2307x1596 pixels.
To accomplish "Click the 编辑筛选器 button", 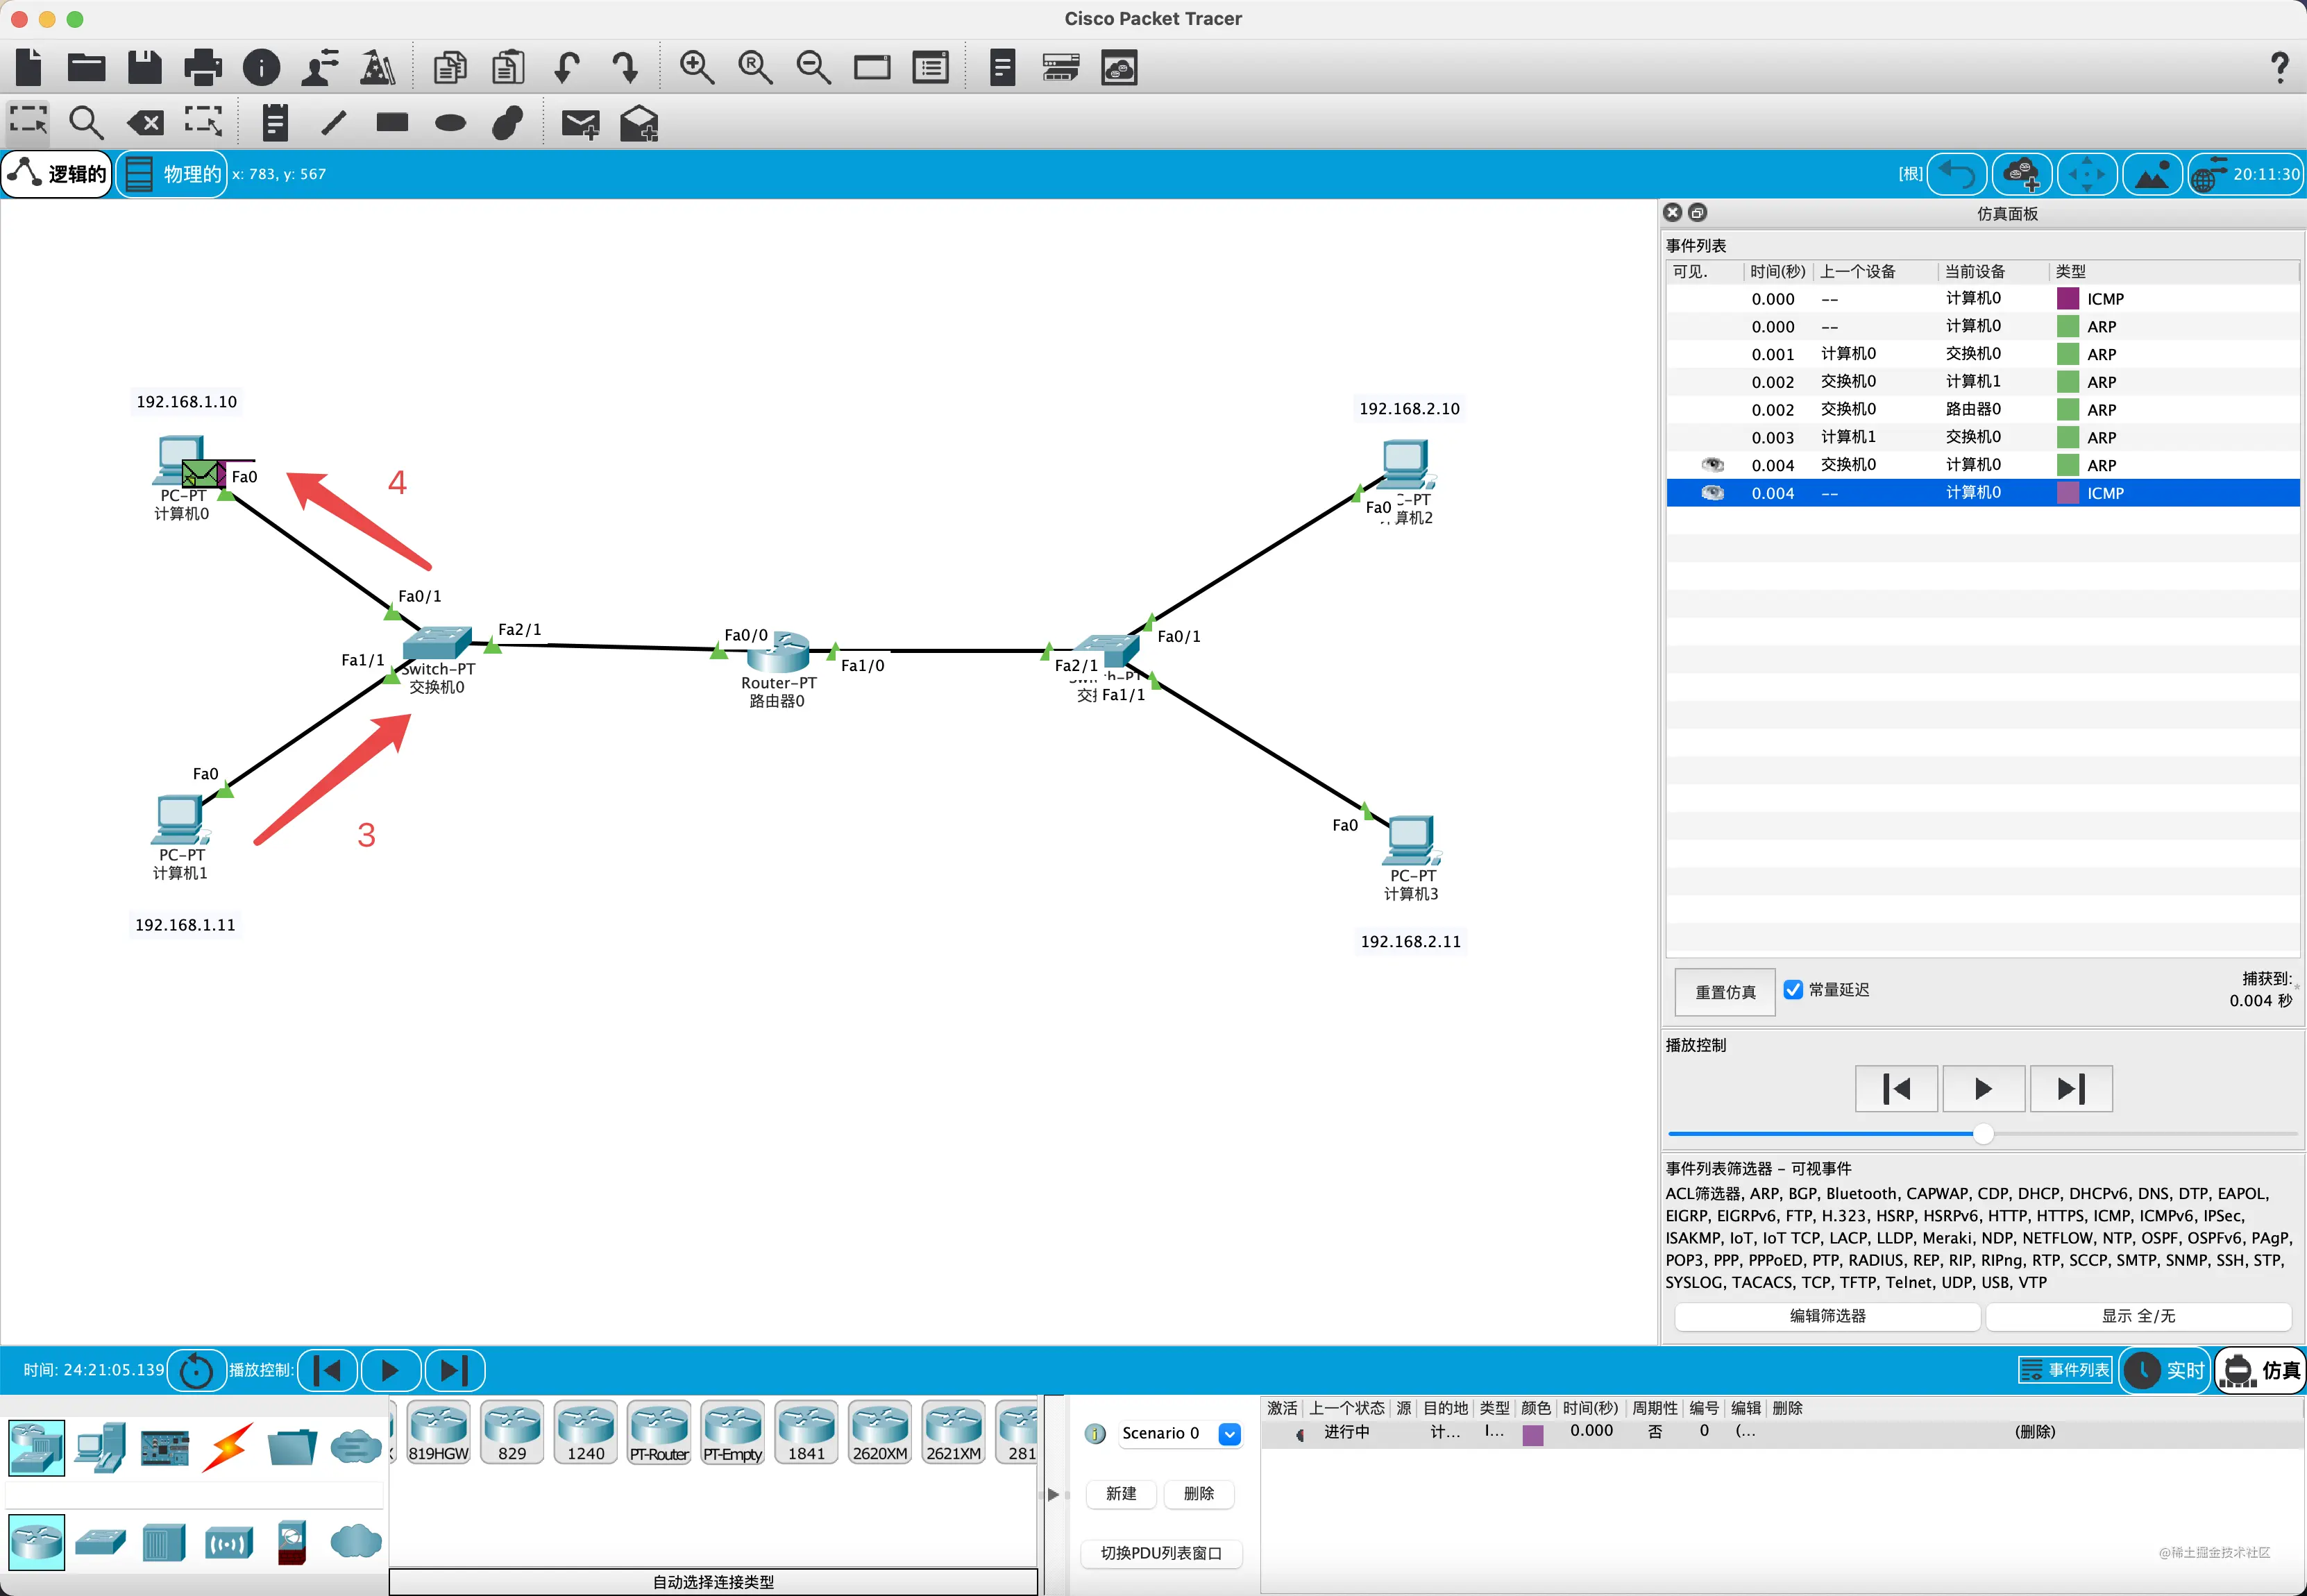I will 1827,1315.
